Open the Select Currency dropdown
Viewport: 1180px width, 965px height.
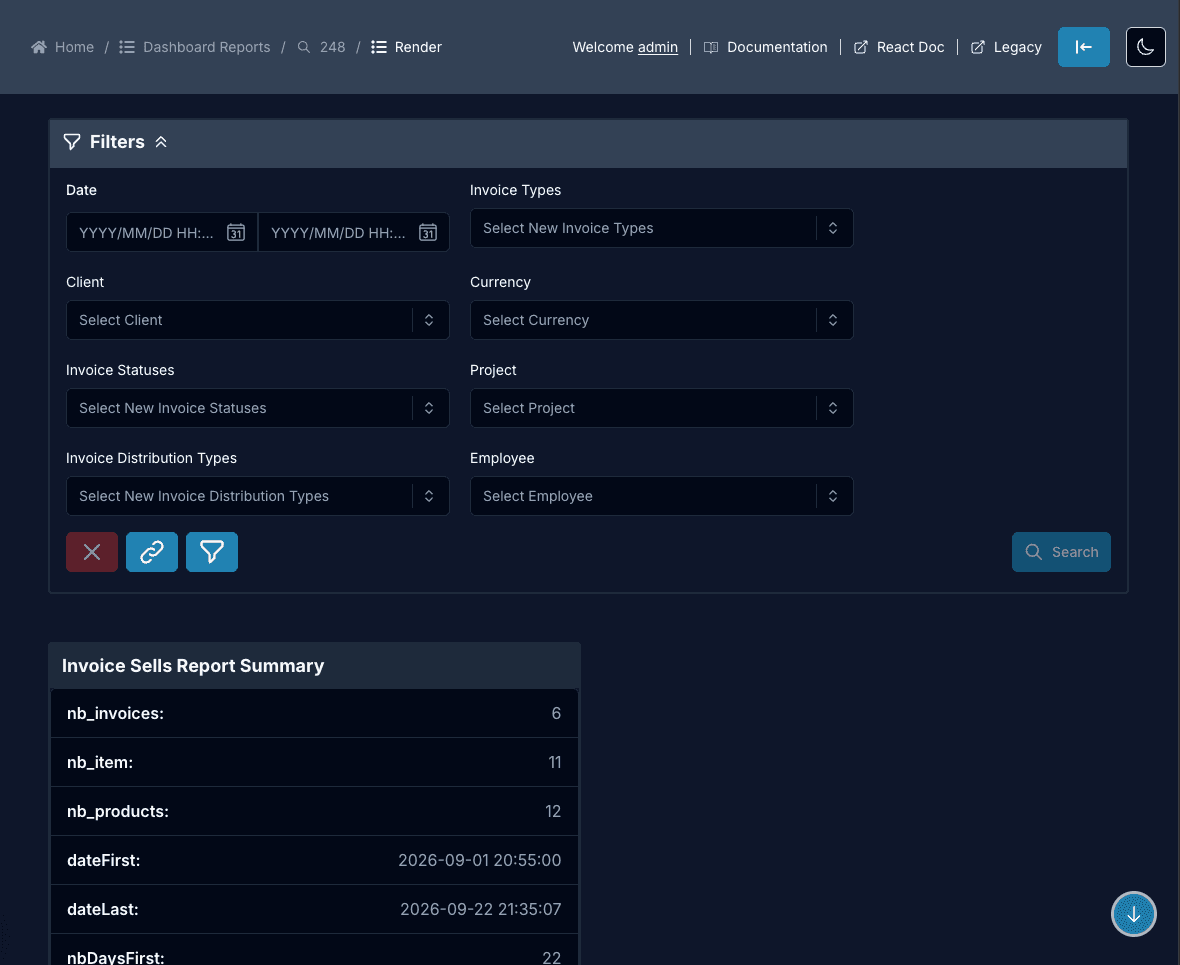coord(661,320)
